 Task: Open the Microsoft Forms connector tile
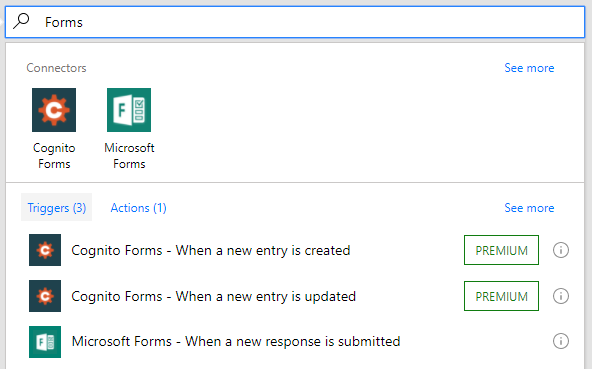pyautogui.click(x=129, y=110)
